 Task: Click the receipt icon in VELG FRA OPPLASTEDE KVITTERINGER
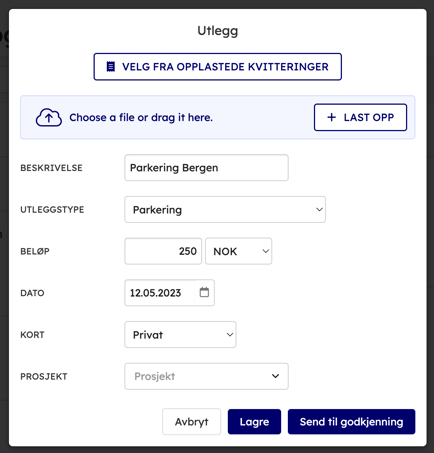tap(111, 67)
